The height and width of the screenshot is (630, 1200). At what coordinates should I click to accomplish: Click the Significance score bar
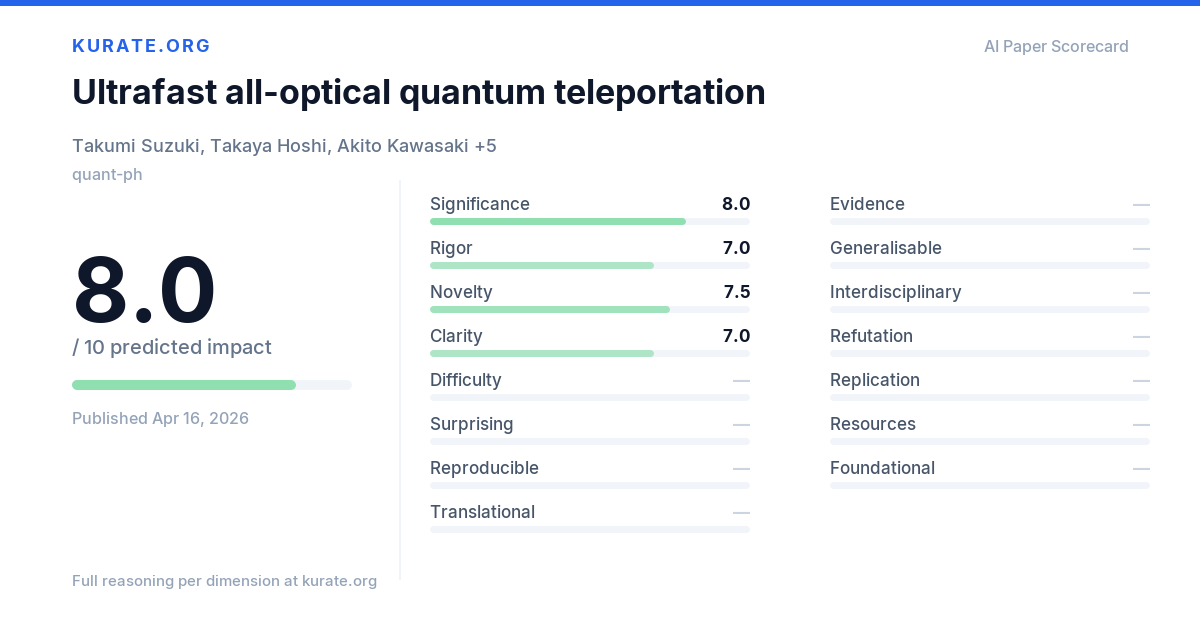point(590,221)
